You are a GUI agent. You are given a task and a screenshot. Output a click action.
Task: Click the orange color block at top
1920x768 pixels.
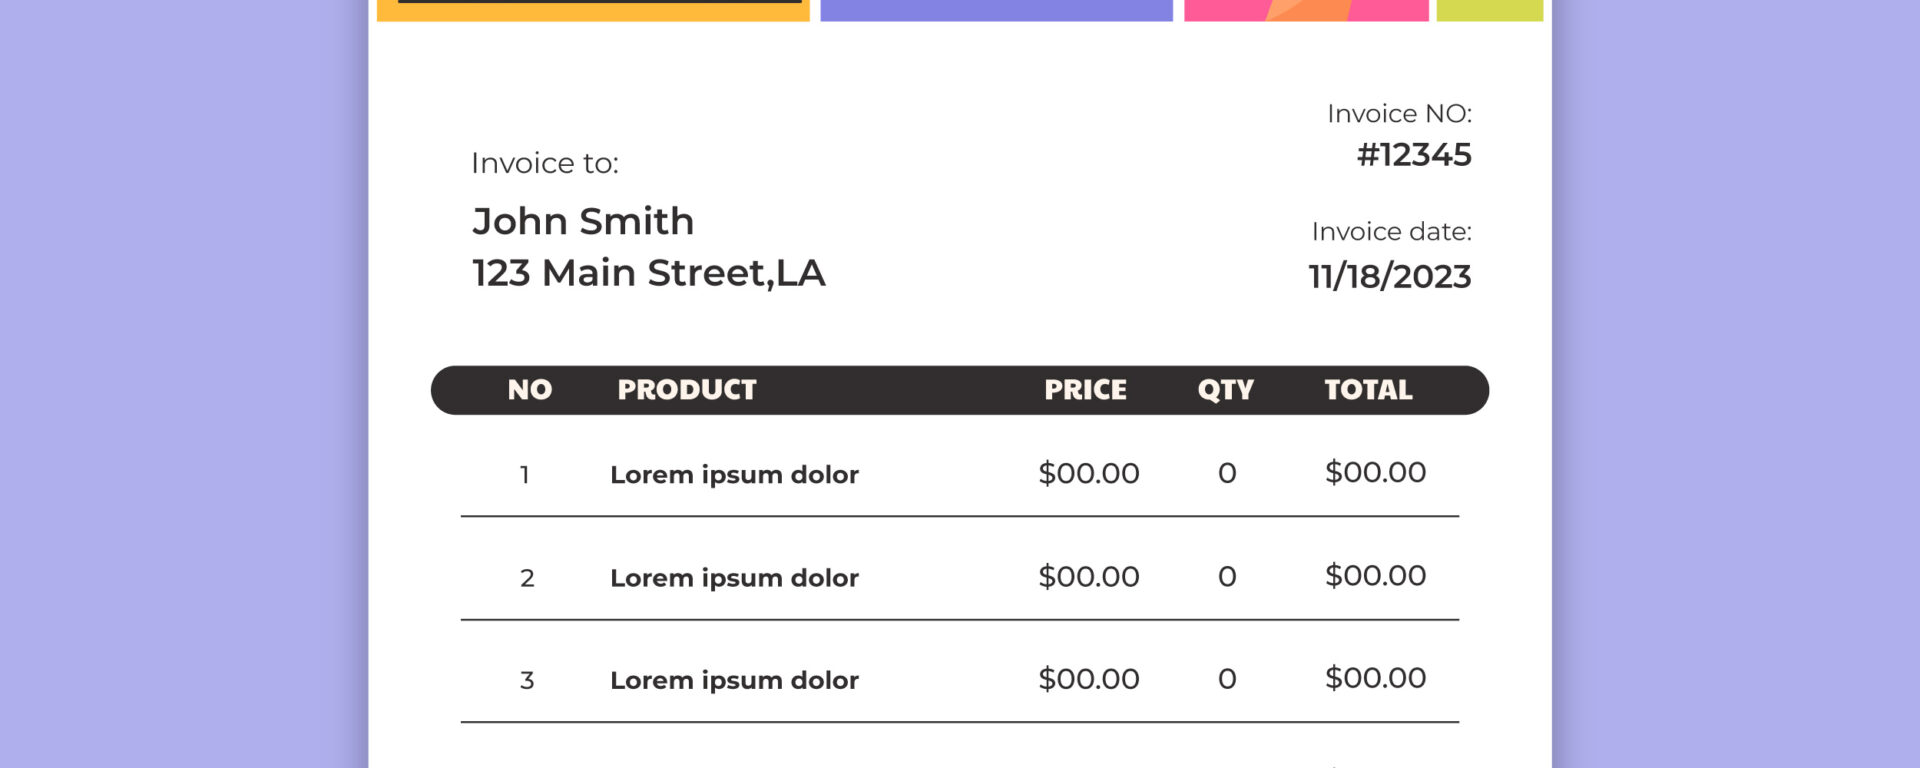(x=592, y=11)
